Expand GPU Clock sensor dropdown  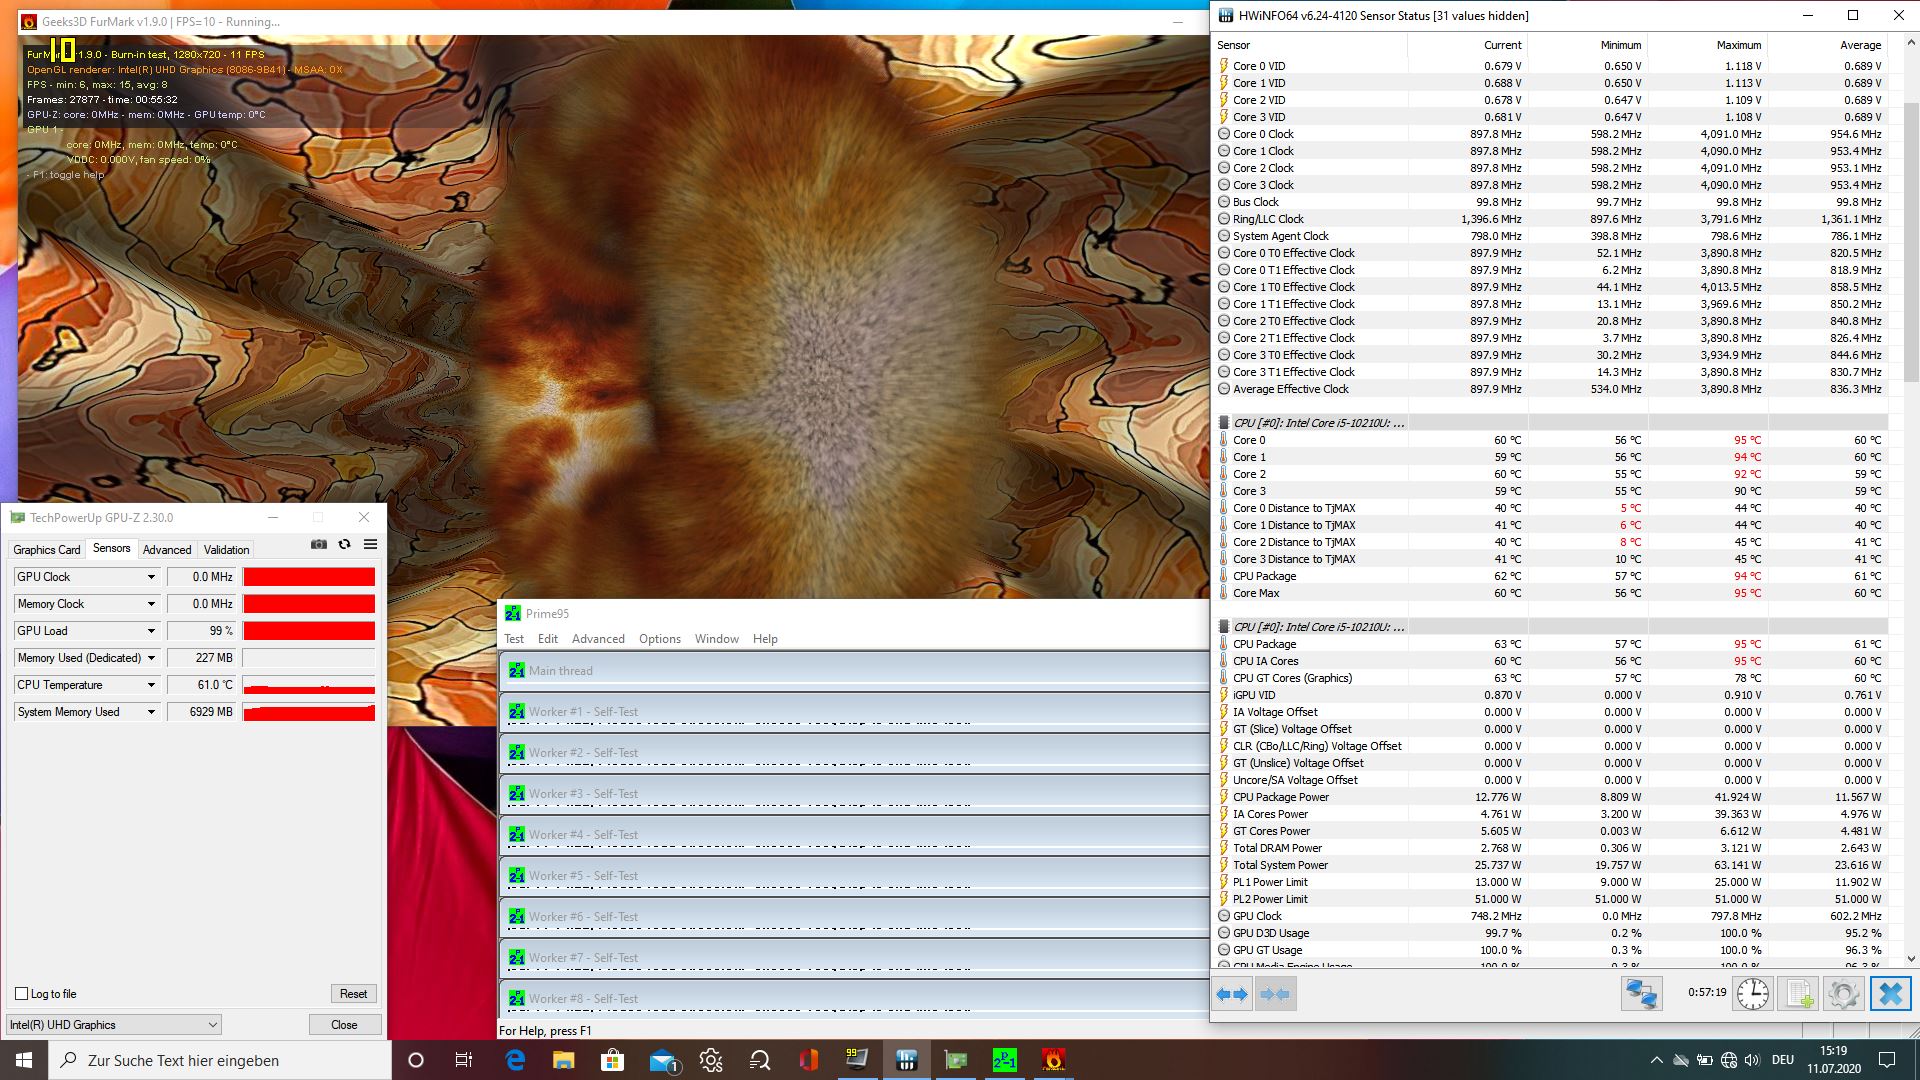click(x=151, y=577)
